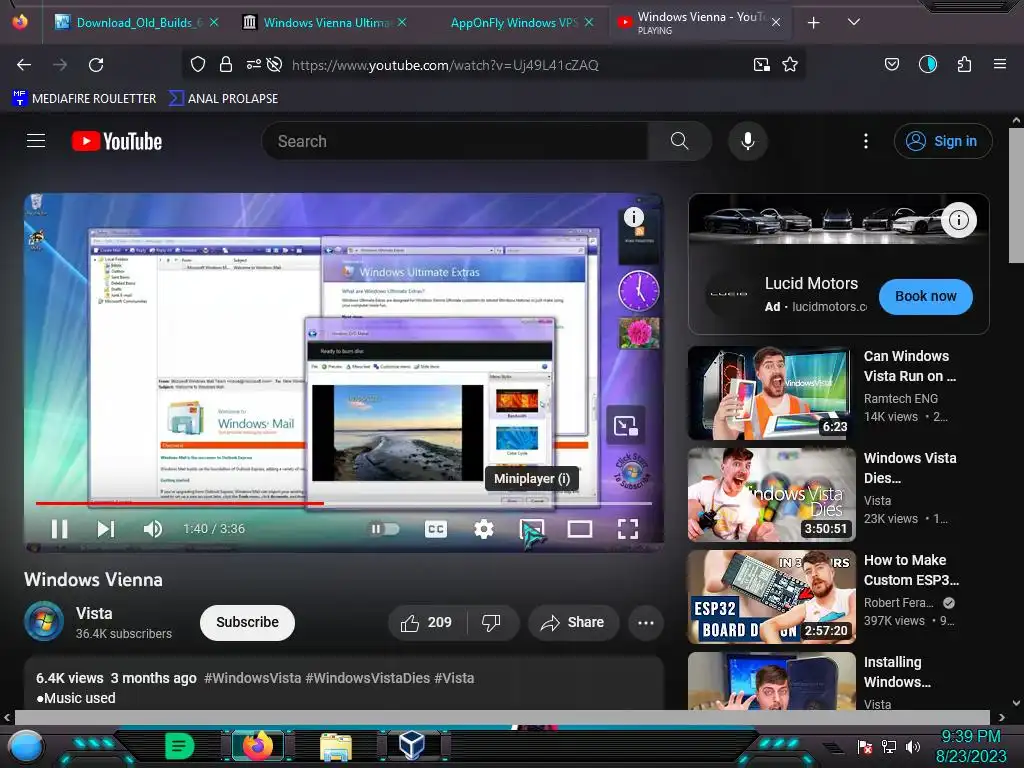
Task: Open Vista channel avatar
Action: (44, 621)
